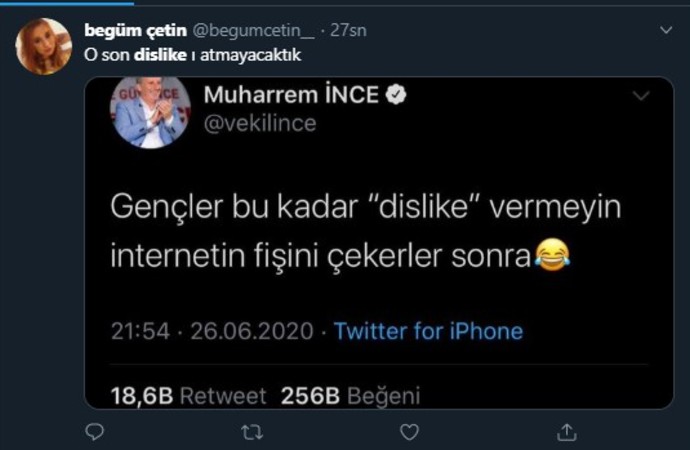Retweet begüm çetin's tweet
This screenshot has width=690, height=450.
click(x=253, y=432)
